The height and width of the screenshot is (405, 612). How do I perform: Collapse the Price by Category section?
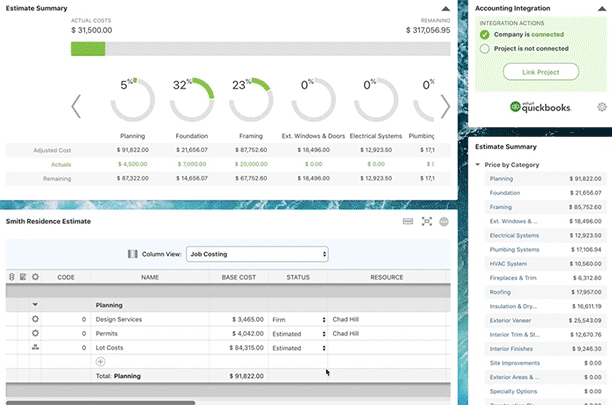(478, 162)
